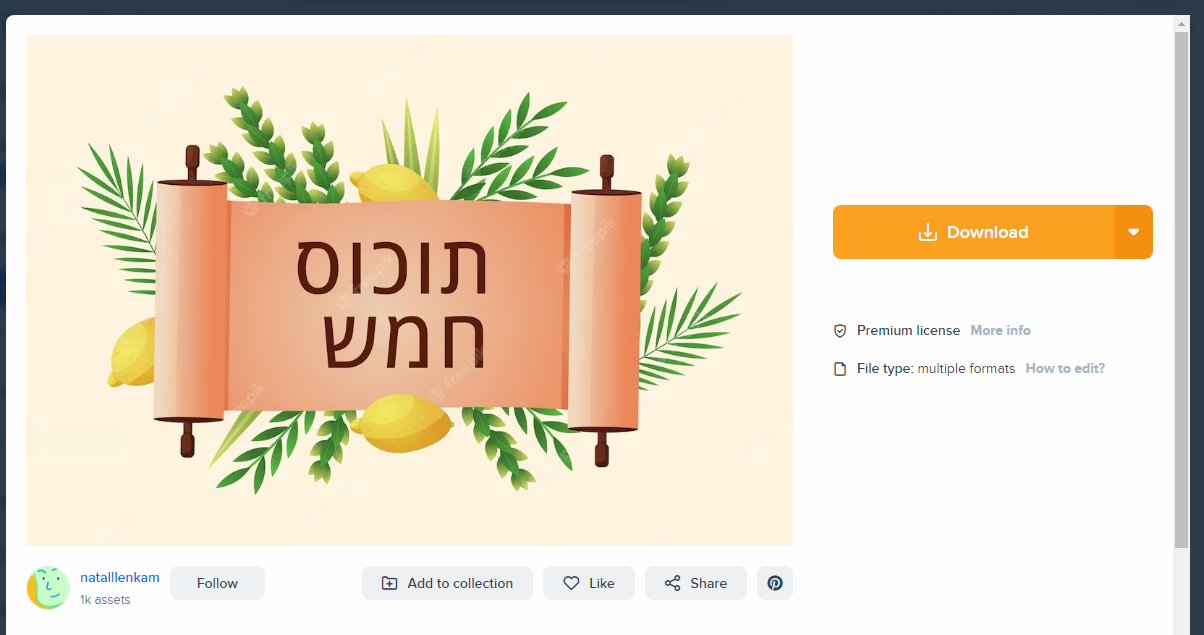Click the How to edit? link
This screenshot has width=1204, height=635.
tap(1064, 368)
